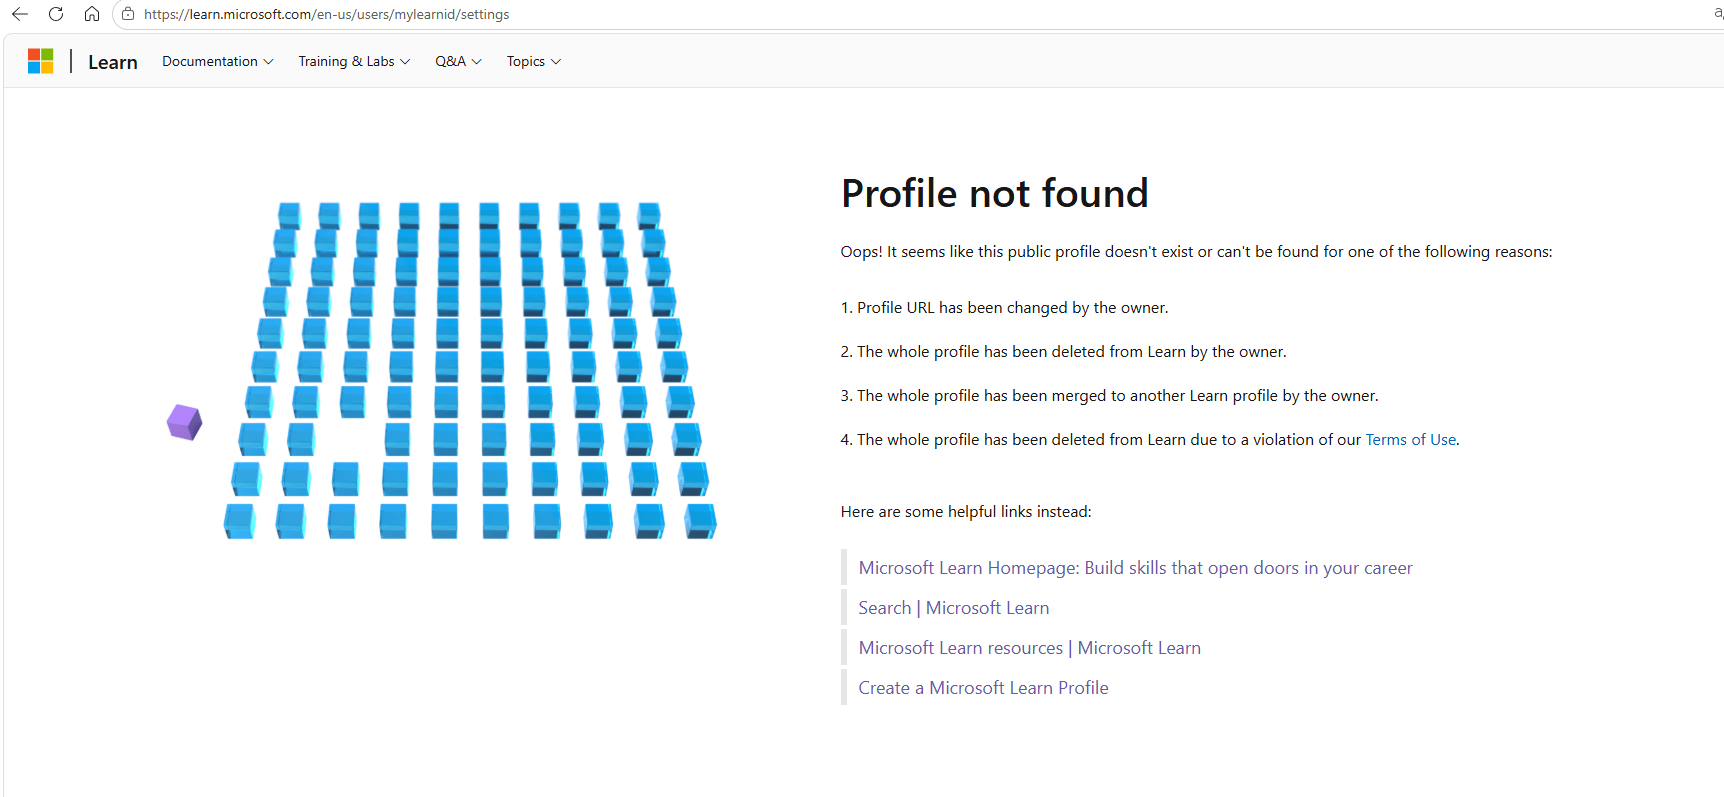The height and width of the screenshot is (797, 1724).
Task: Click the Microsoft four-square logo
Action: [x=41, y=61]
